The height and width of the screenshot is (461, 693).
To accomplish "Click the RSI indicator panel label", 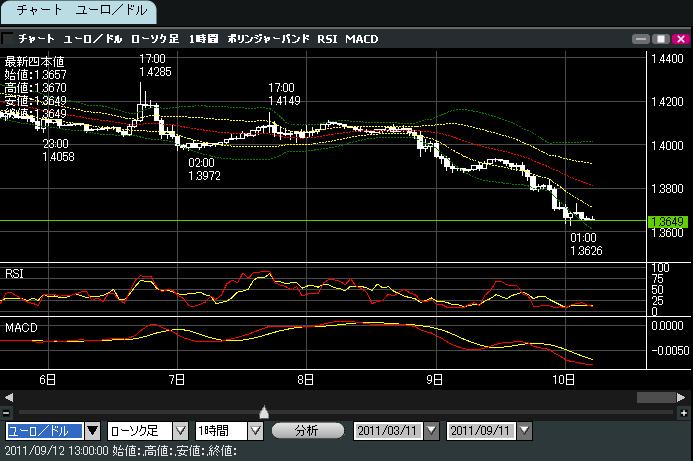I will (15, 272).
